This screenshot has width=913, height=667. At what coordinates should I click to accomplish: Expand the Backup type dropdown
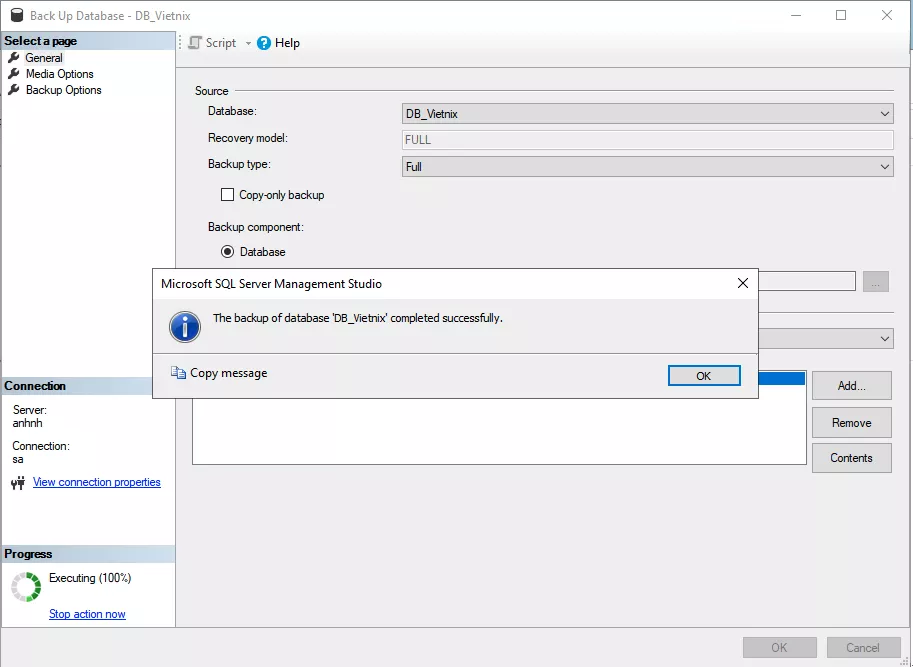[647, 167]
